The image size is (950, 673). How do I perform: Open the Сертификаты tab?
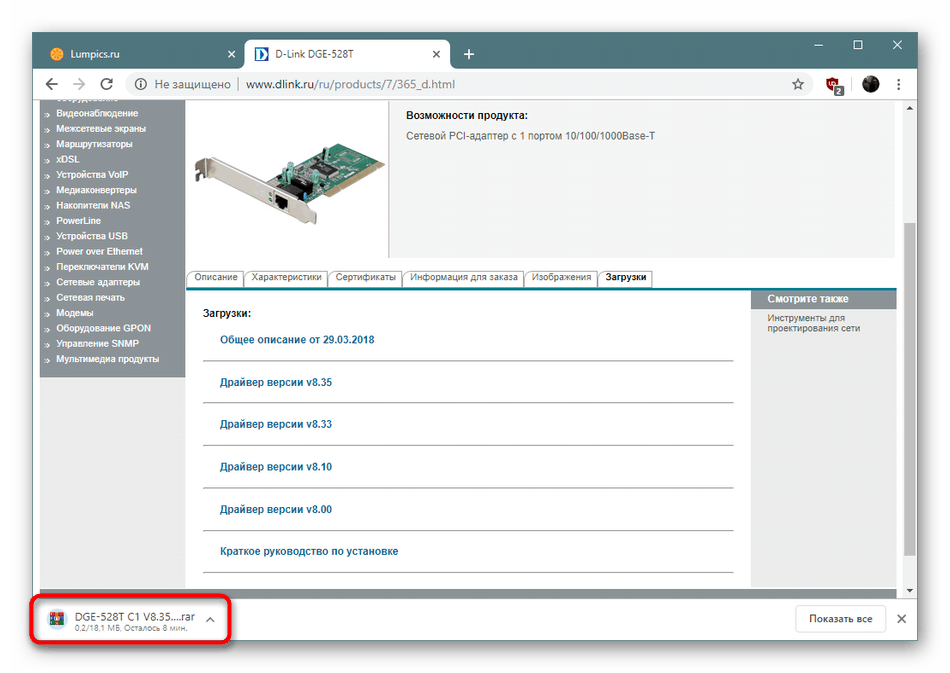(365, 277)
